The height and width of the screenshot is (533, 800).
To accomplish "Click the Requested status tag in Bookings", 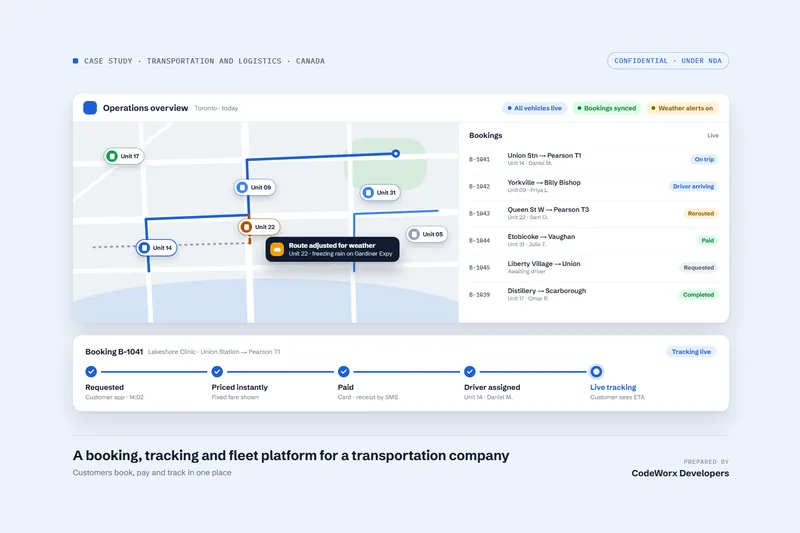I will [698, 268].
